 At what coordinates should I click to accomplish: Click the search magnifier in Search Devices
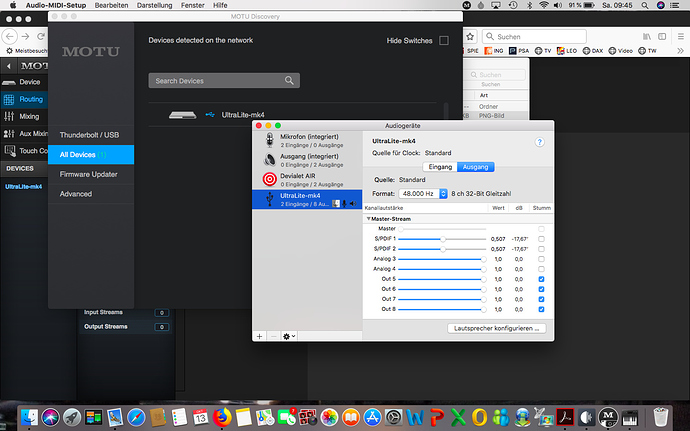click(x=289, y=80)
